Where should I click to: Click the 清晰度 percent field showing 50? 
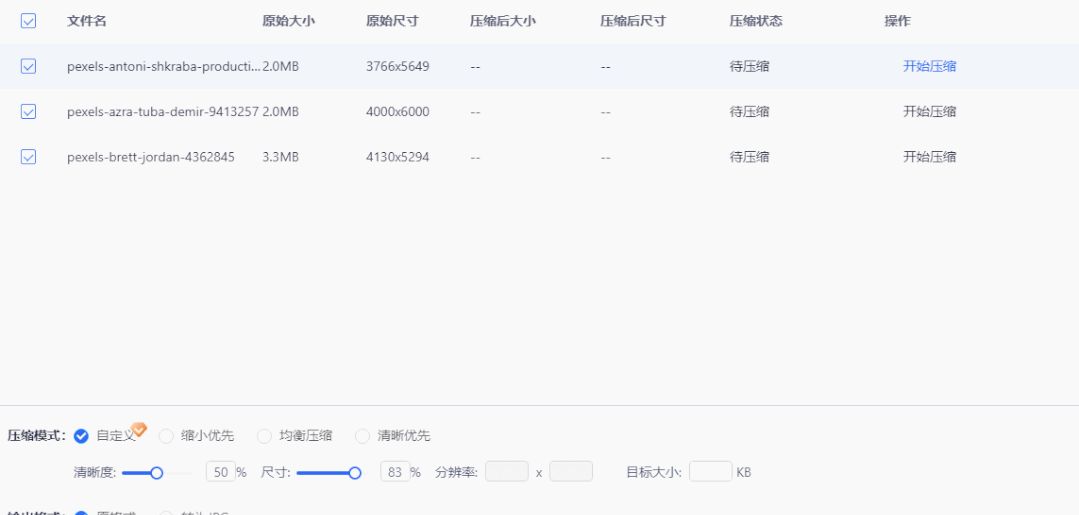pos(221,472)
